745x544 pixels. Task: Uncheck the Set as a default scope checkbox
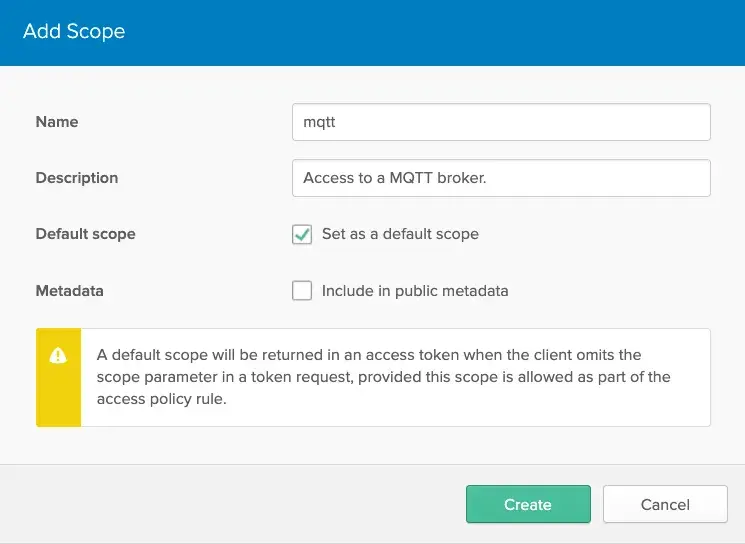(x=302, y=234)
